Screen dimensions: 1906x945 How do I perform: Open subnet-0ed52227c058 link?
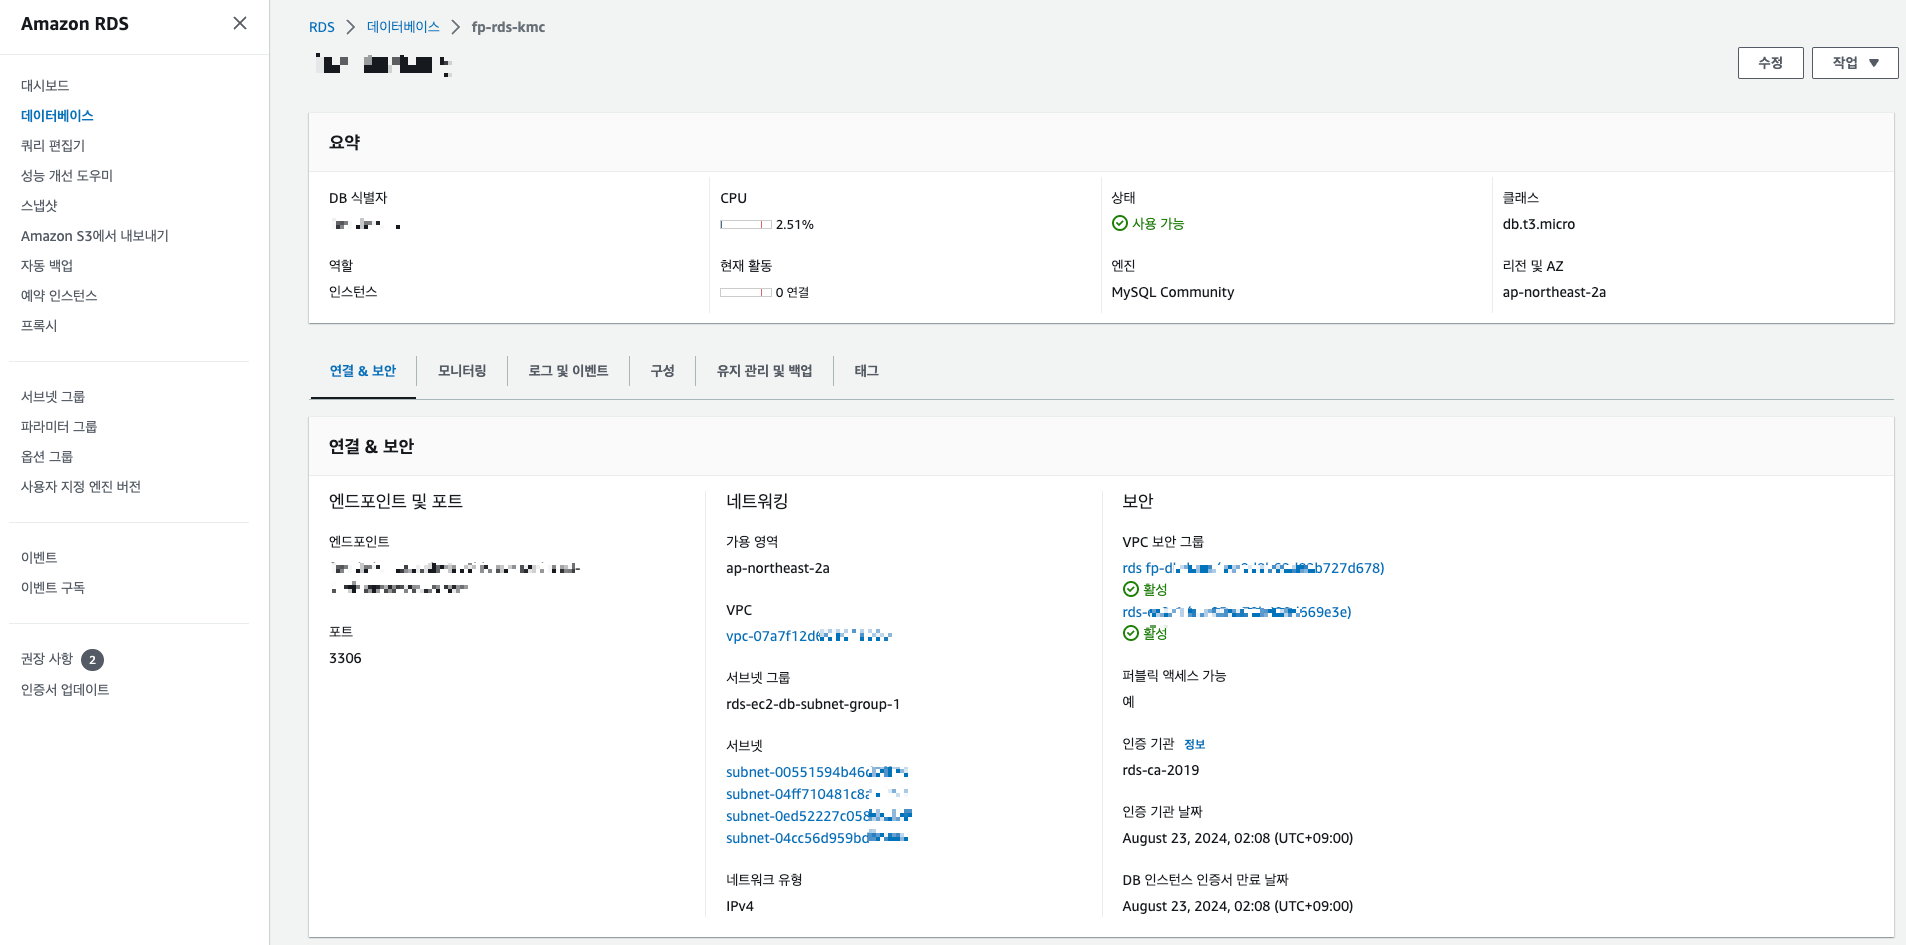[x=819, y=816]
